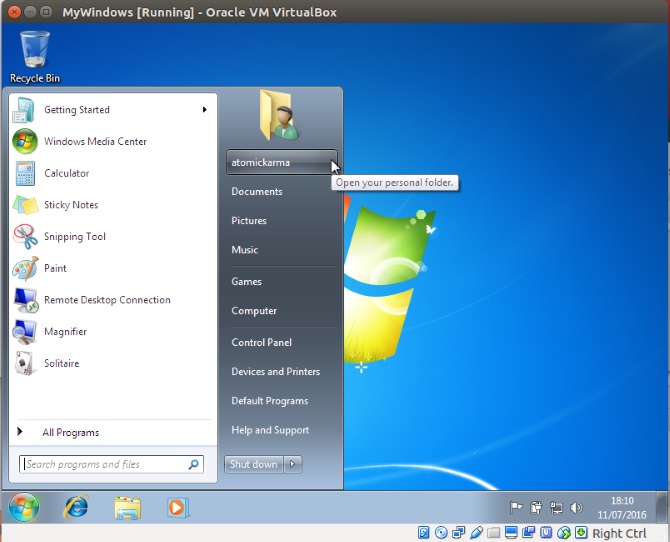Open the Shut down options arrow
The width and height of the screenshot is (670, 542).
pyautogui.click(x=293, y=464)
